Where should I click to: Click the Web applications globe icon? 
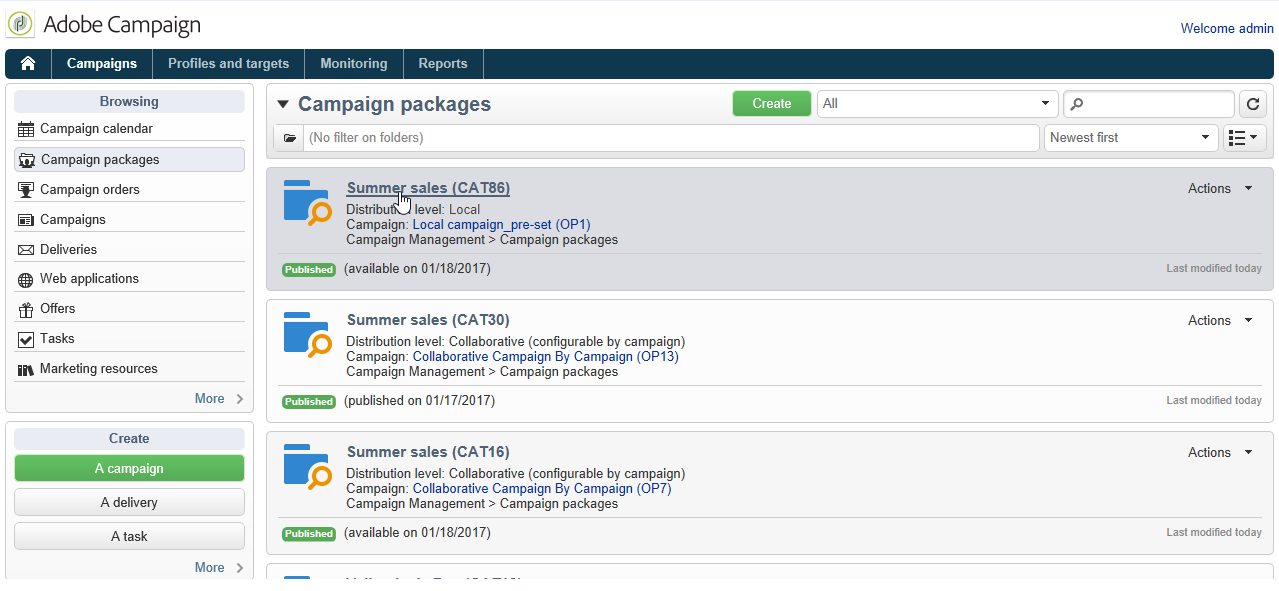pyautogui.click(x=26, y=280)
